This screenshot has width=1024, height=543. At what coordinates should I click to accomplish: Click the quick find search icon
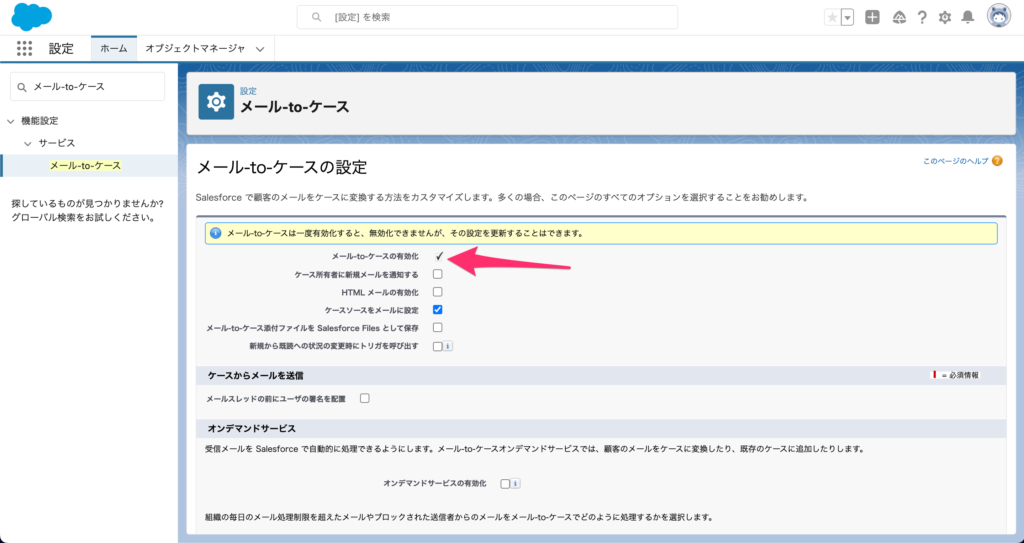23,87
